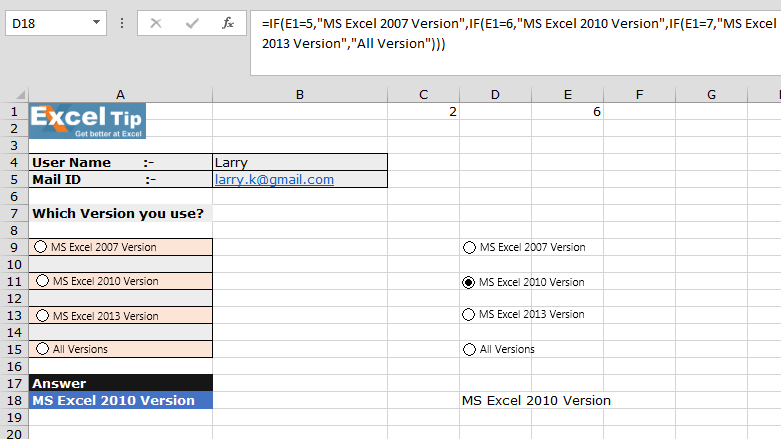Select row 17 header

[14, 383]
